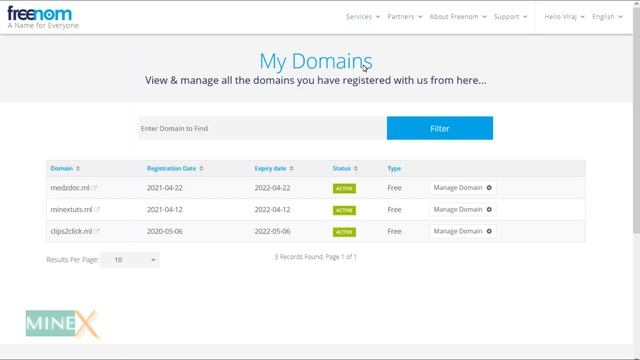Sort by Status column arrows

pos(356,169)
